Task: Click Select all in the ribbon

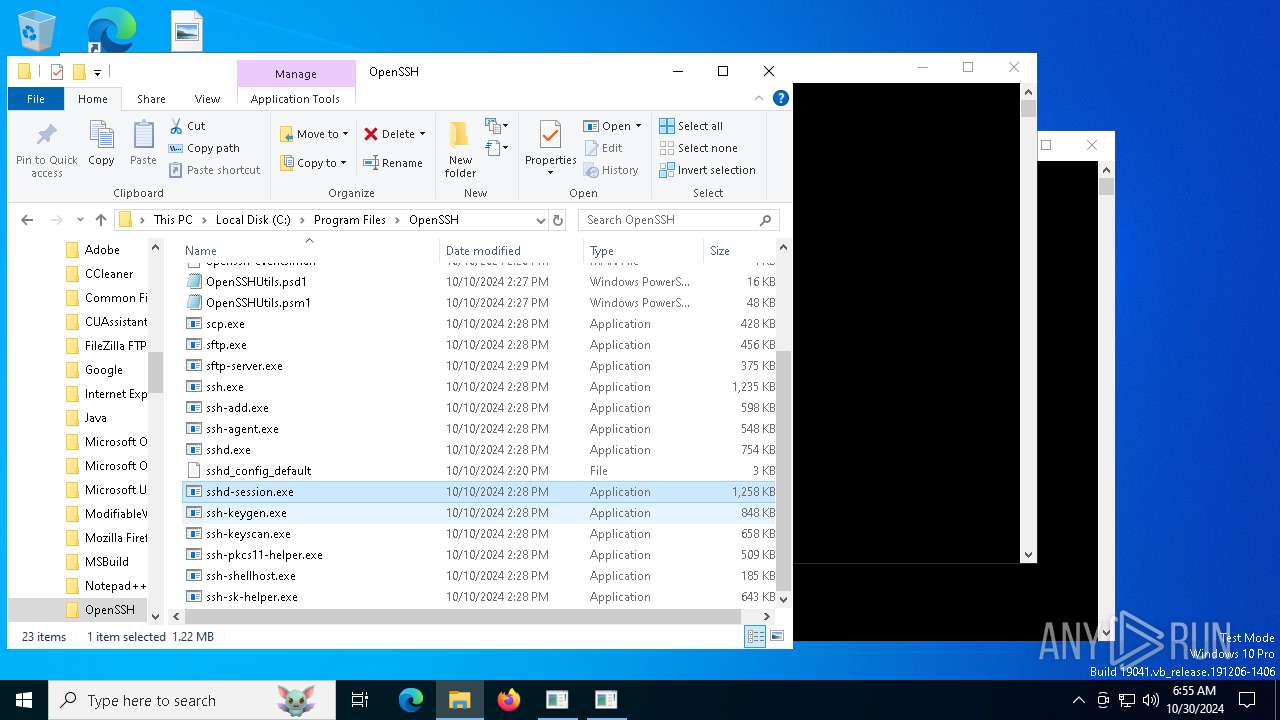Action: tap(691, 126)
